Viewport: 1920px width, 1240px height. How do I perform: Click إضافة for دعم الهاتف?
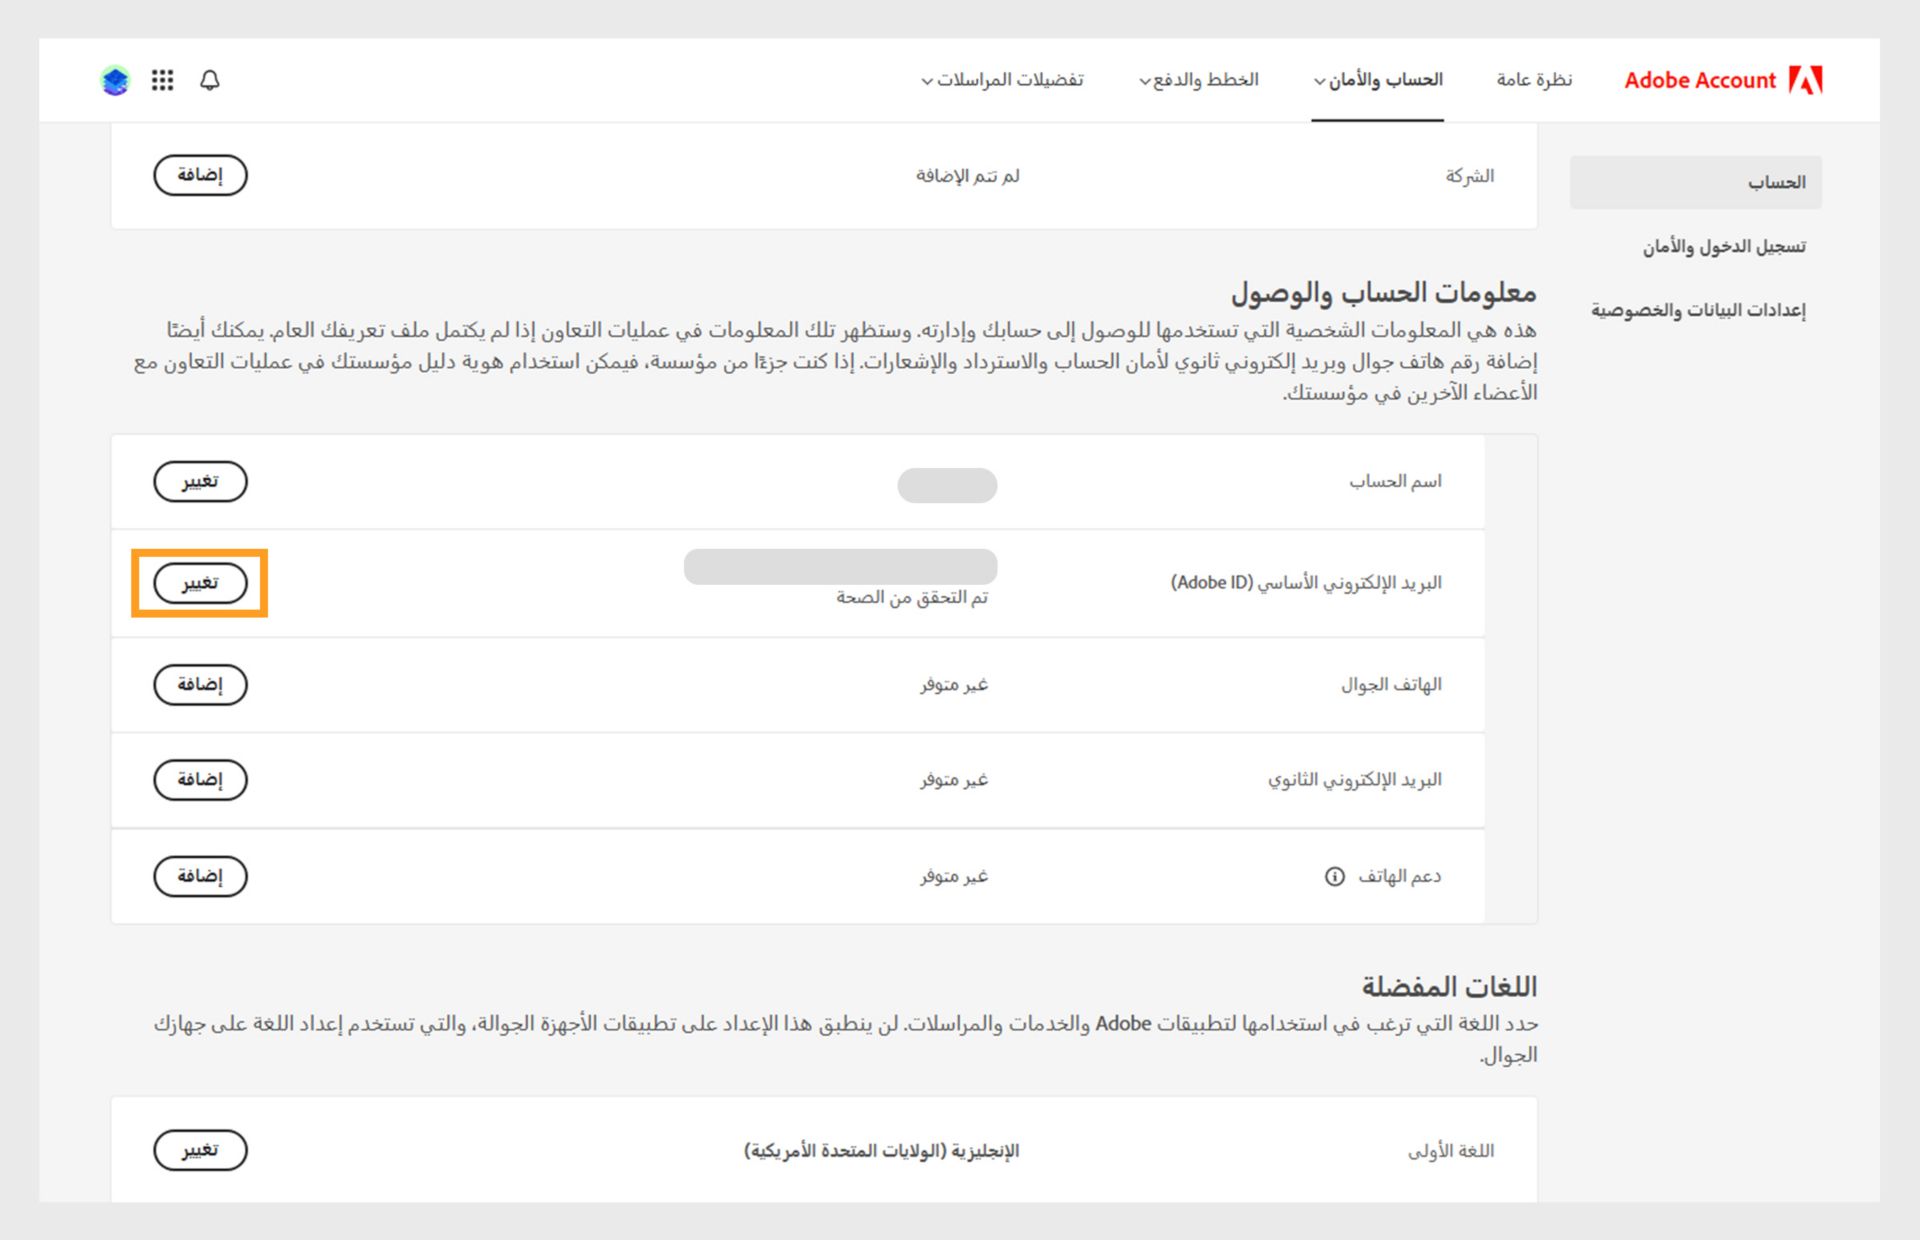[200, 876]
